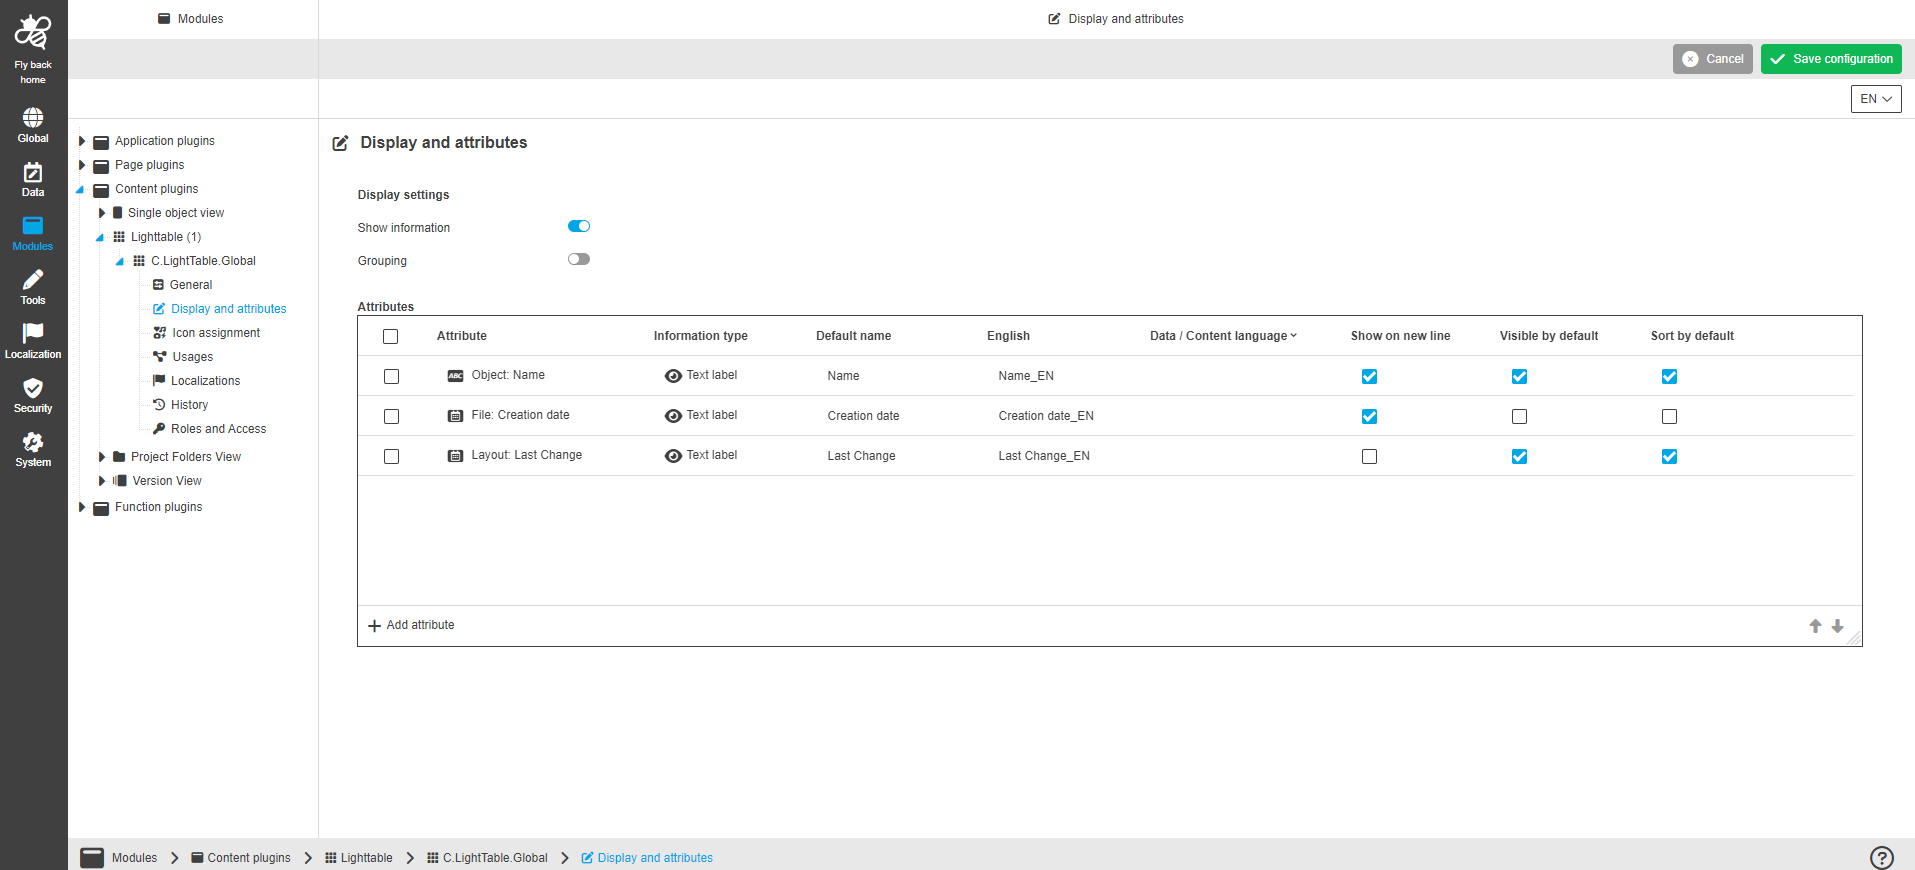1915x870 pixels.
Task: Open the Data / Content language dropdown
Action: pyautogui.click(x=1223, y=336)
